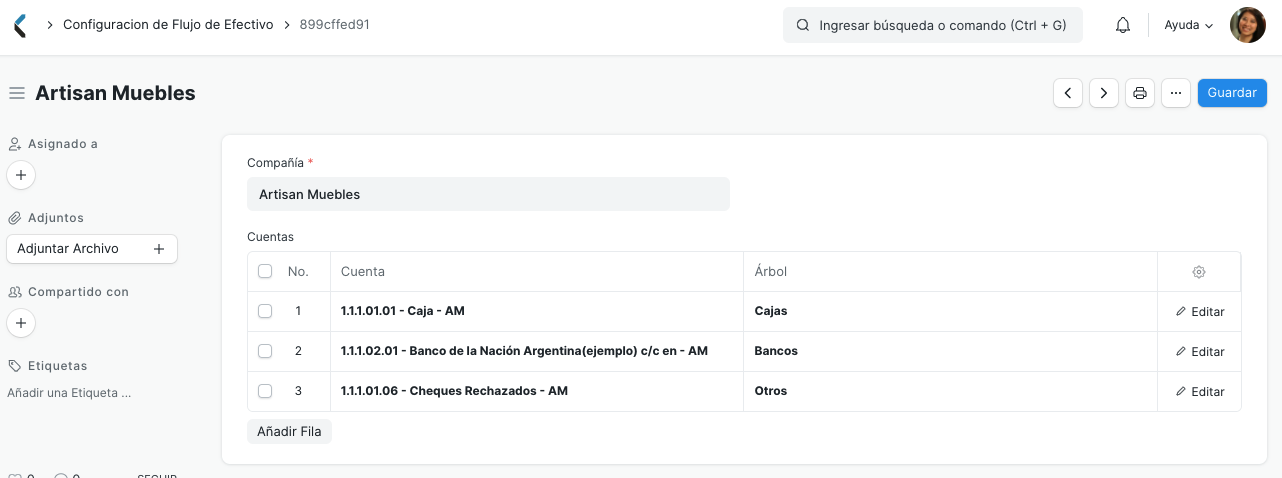
Task: Click the Cuenta column header
Action: (x=537, y=272)
